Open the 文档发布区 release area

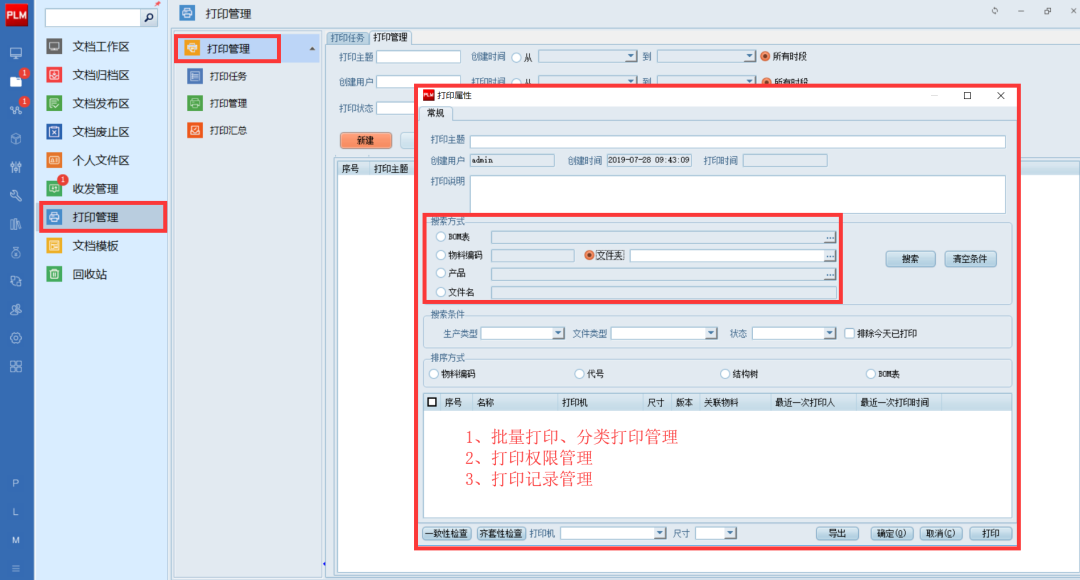(100, 103)
